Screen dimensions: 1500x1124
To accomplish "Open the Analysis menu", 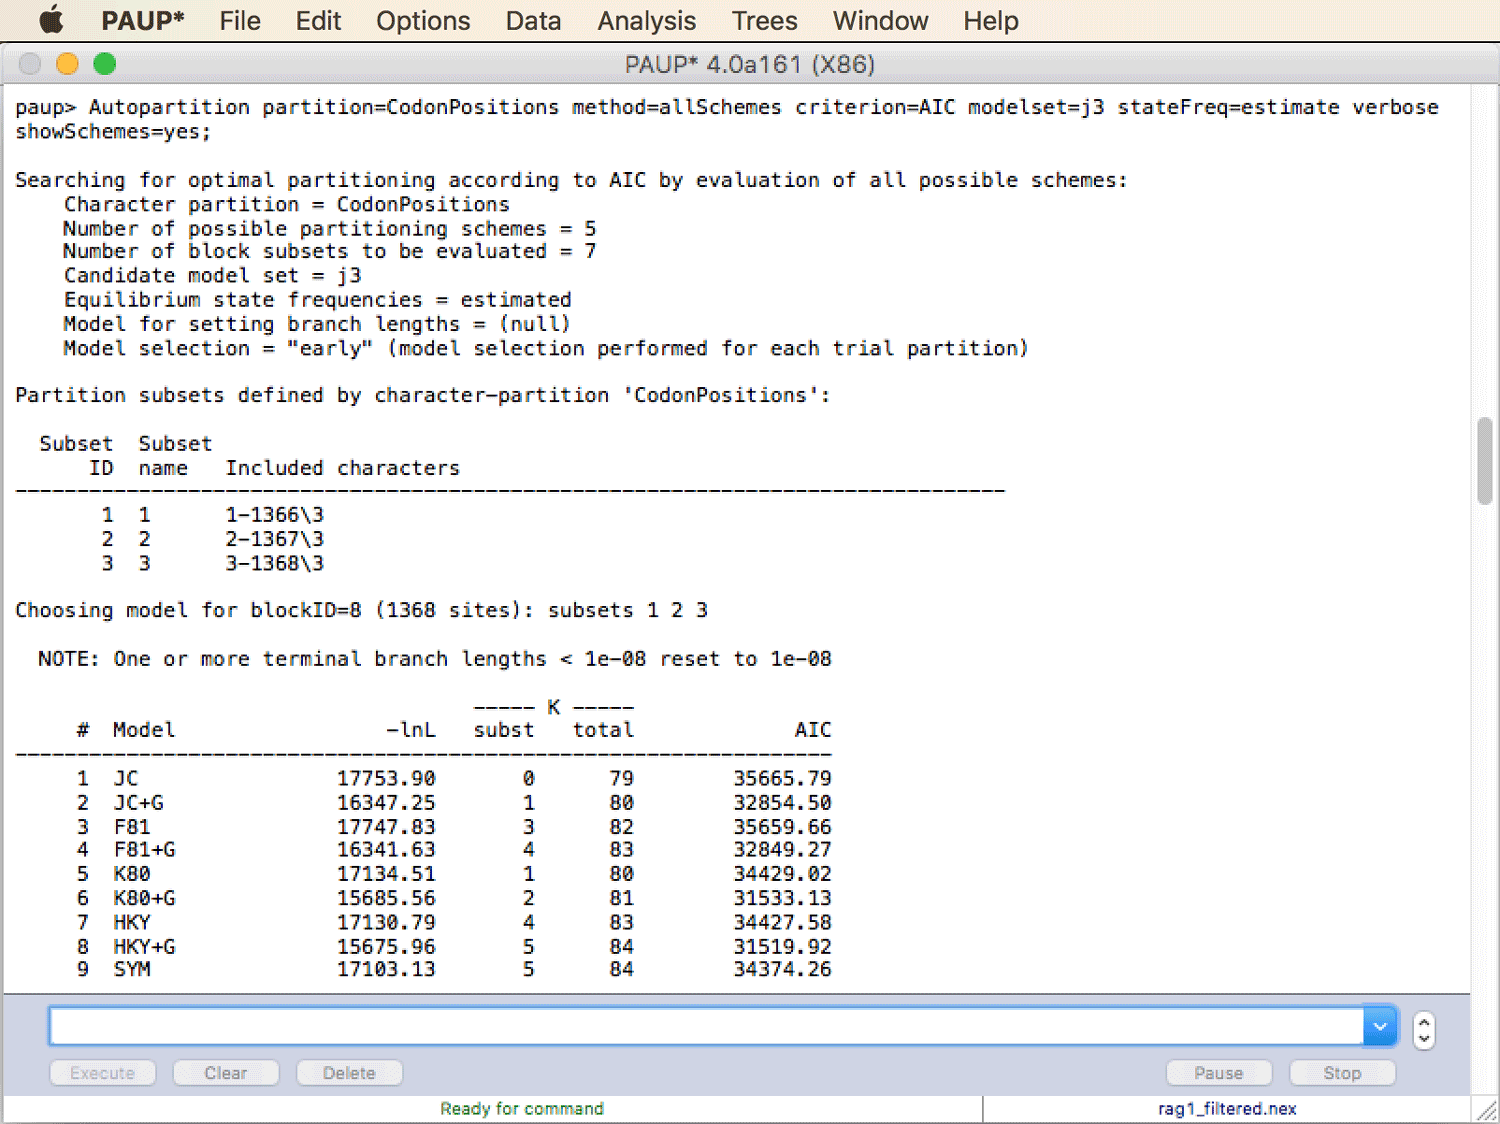I will tap(646, 20).
